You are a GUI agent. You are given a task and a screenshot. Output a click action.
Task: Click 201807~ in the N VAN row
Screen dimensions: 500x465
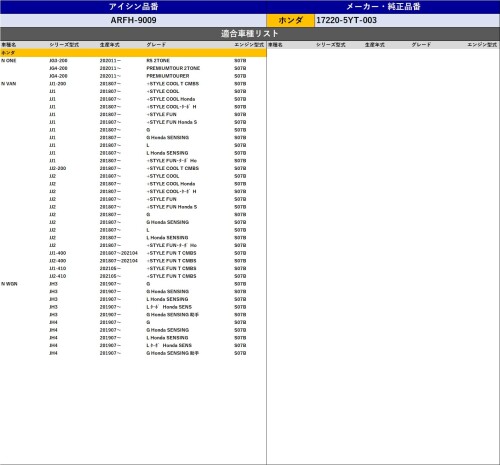pos(110,84)
